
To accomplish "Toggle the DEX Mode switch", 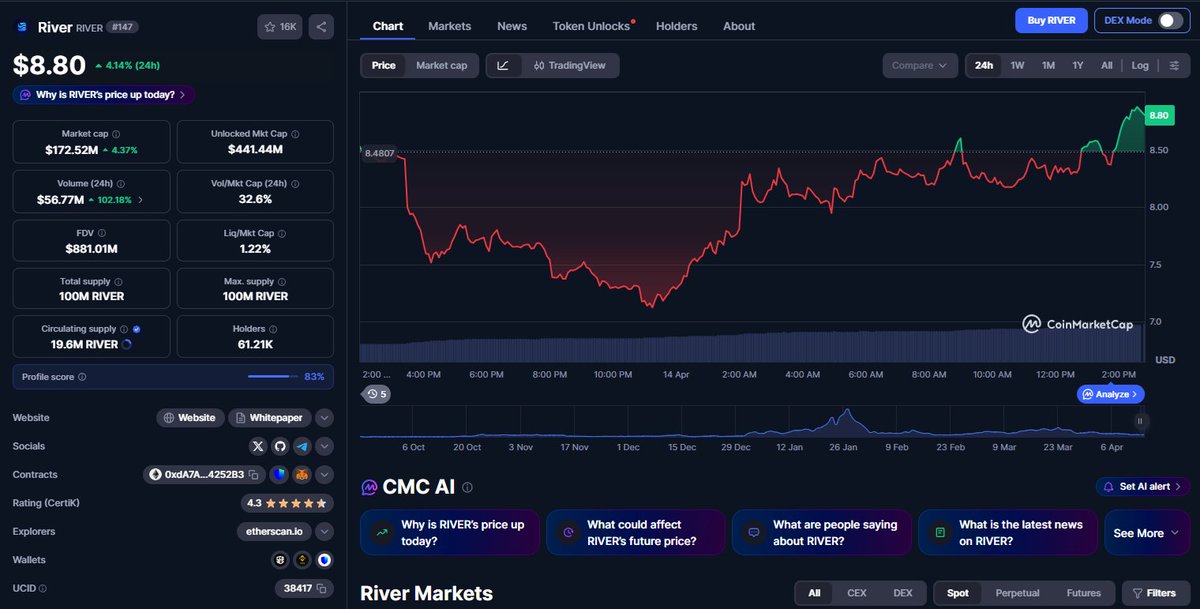I will click(x=1170, y=20).
